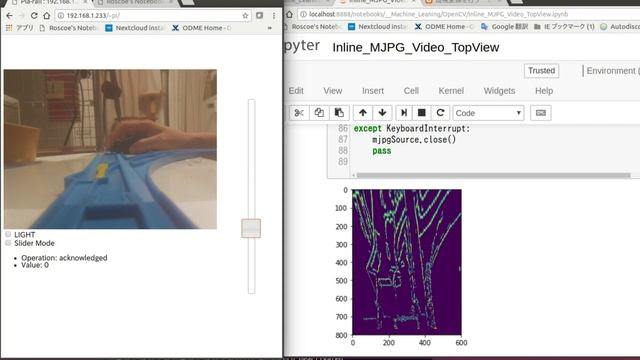Viewport: 640px width, 360px height.
Task: Click home icon in right browser
Action: click(289, 14)
